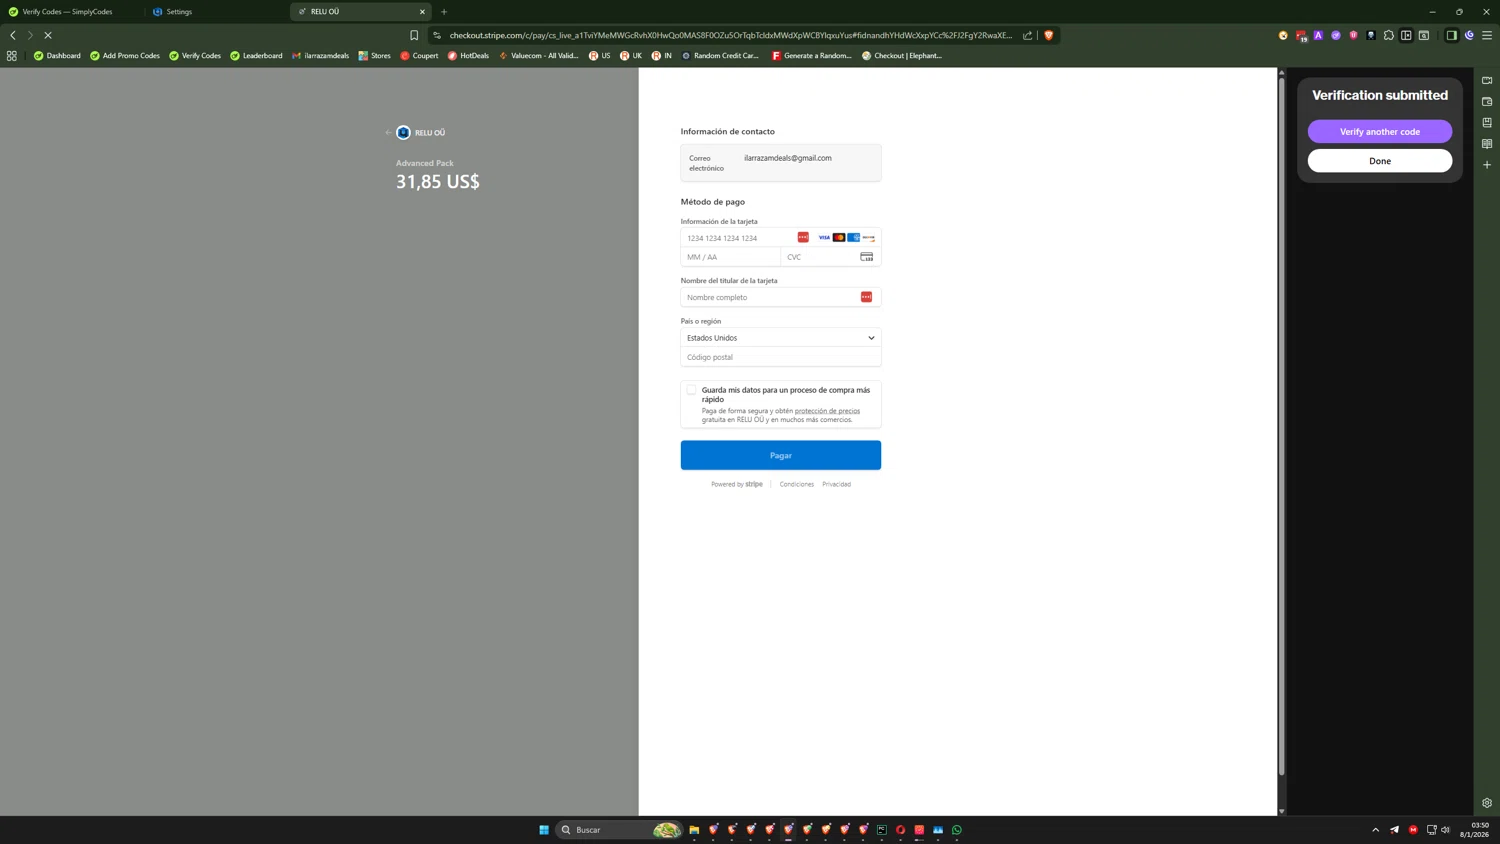
Task: Click the purple A extension icon
Action: (1319, 35)
